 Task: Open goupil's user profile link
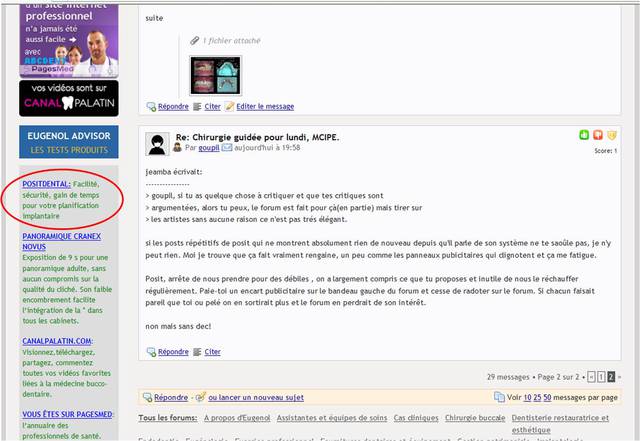[x=207, y=148]
